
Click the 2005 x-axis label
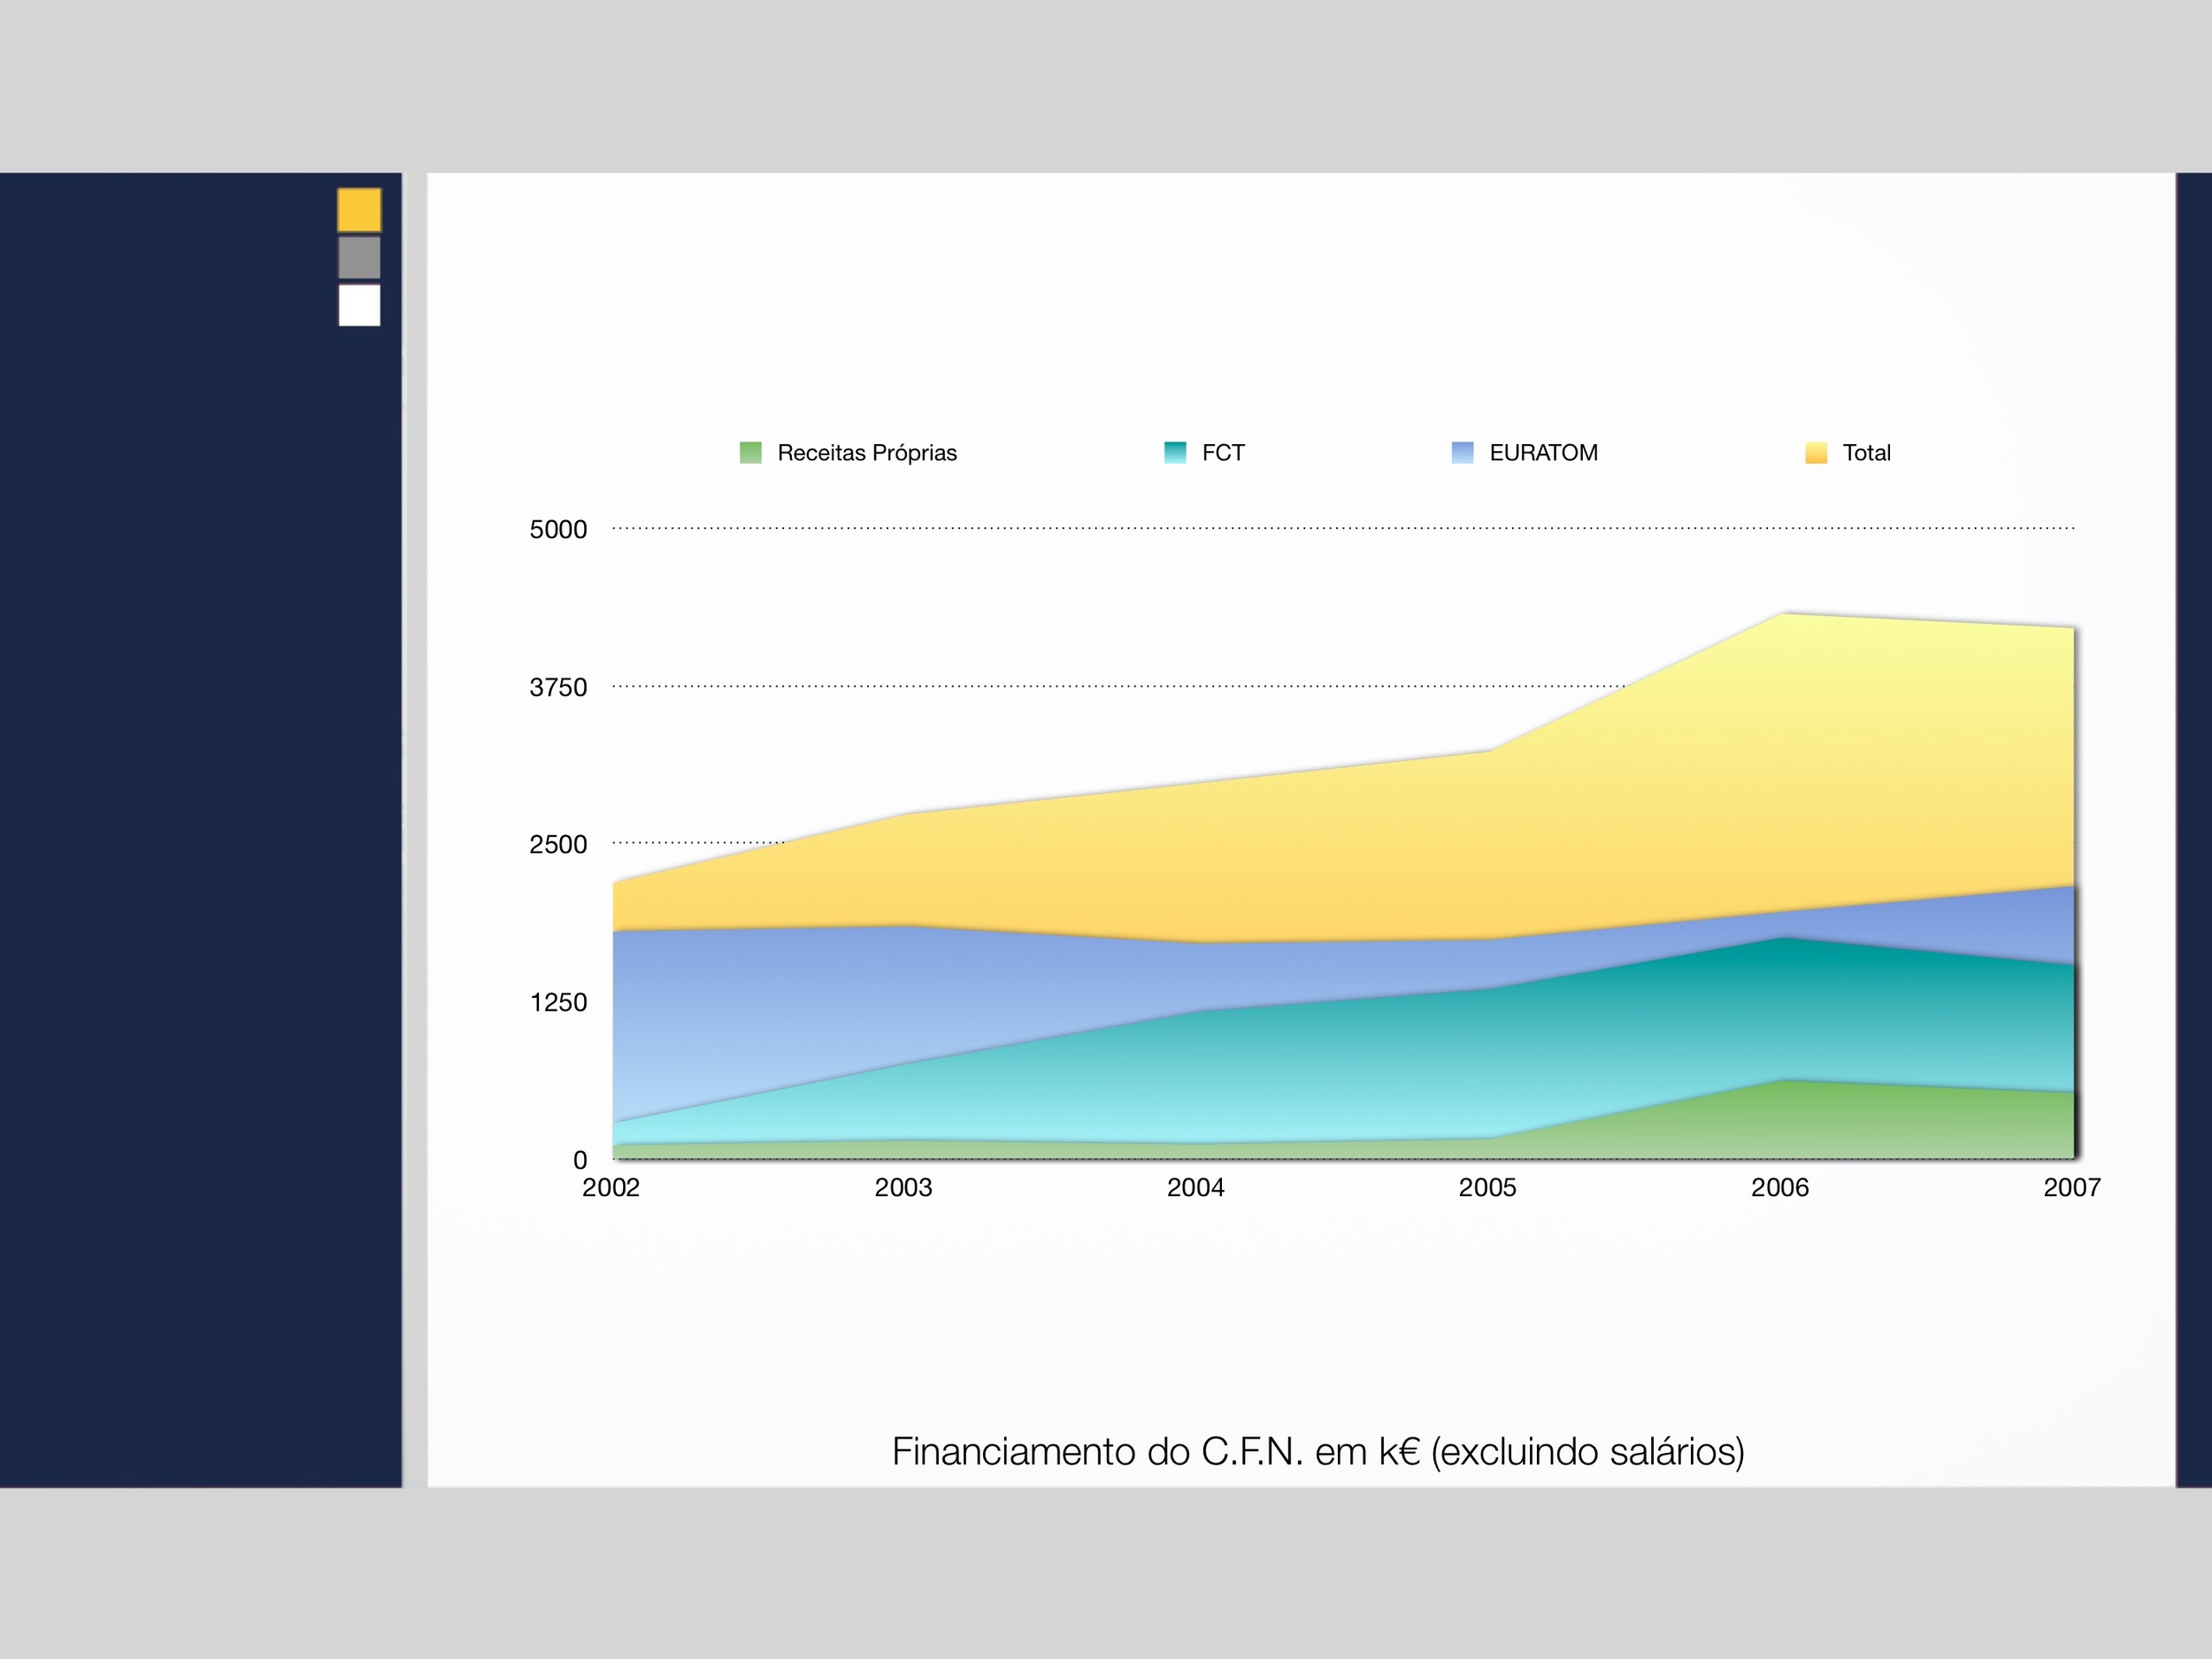coord(1487,1188)
